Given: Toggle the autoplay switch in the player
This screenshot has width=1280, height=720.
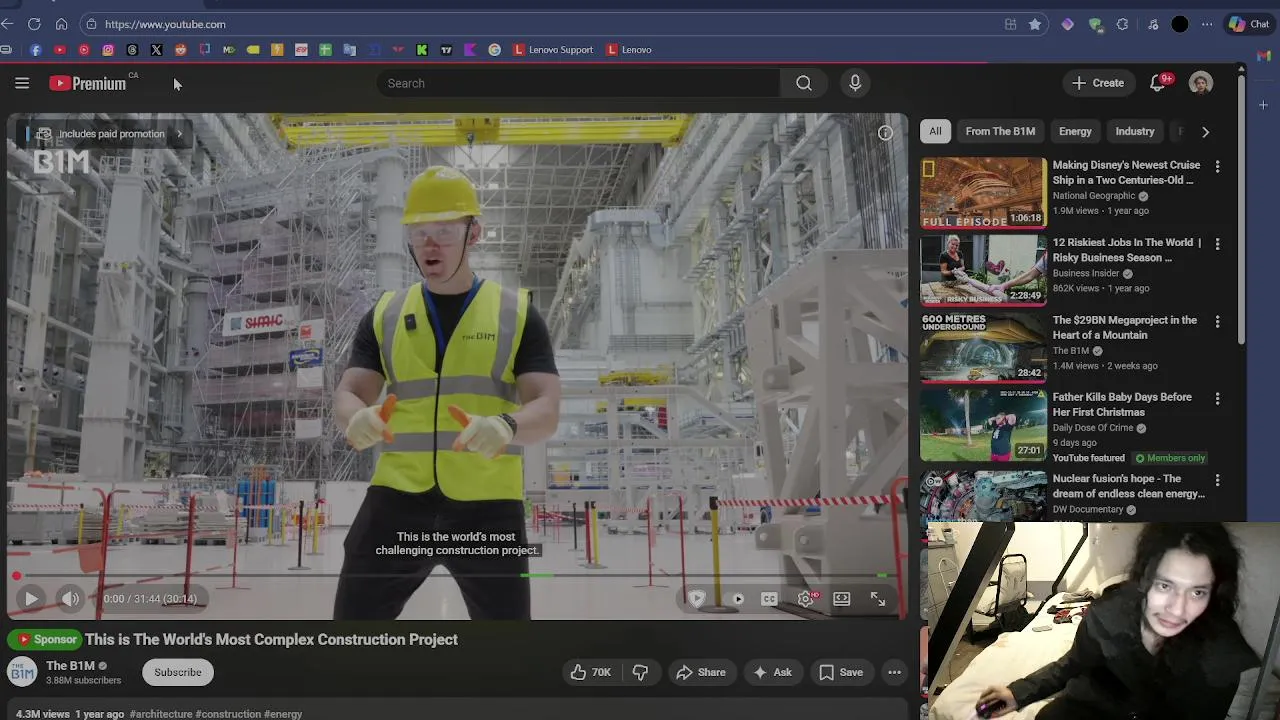Looking at the screenshot, I should [737, 599].
